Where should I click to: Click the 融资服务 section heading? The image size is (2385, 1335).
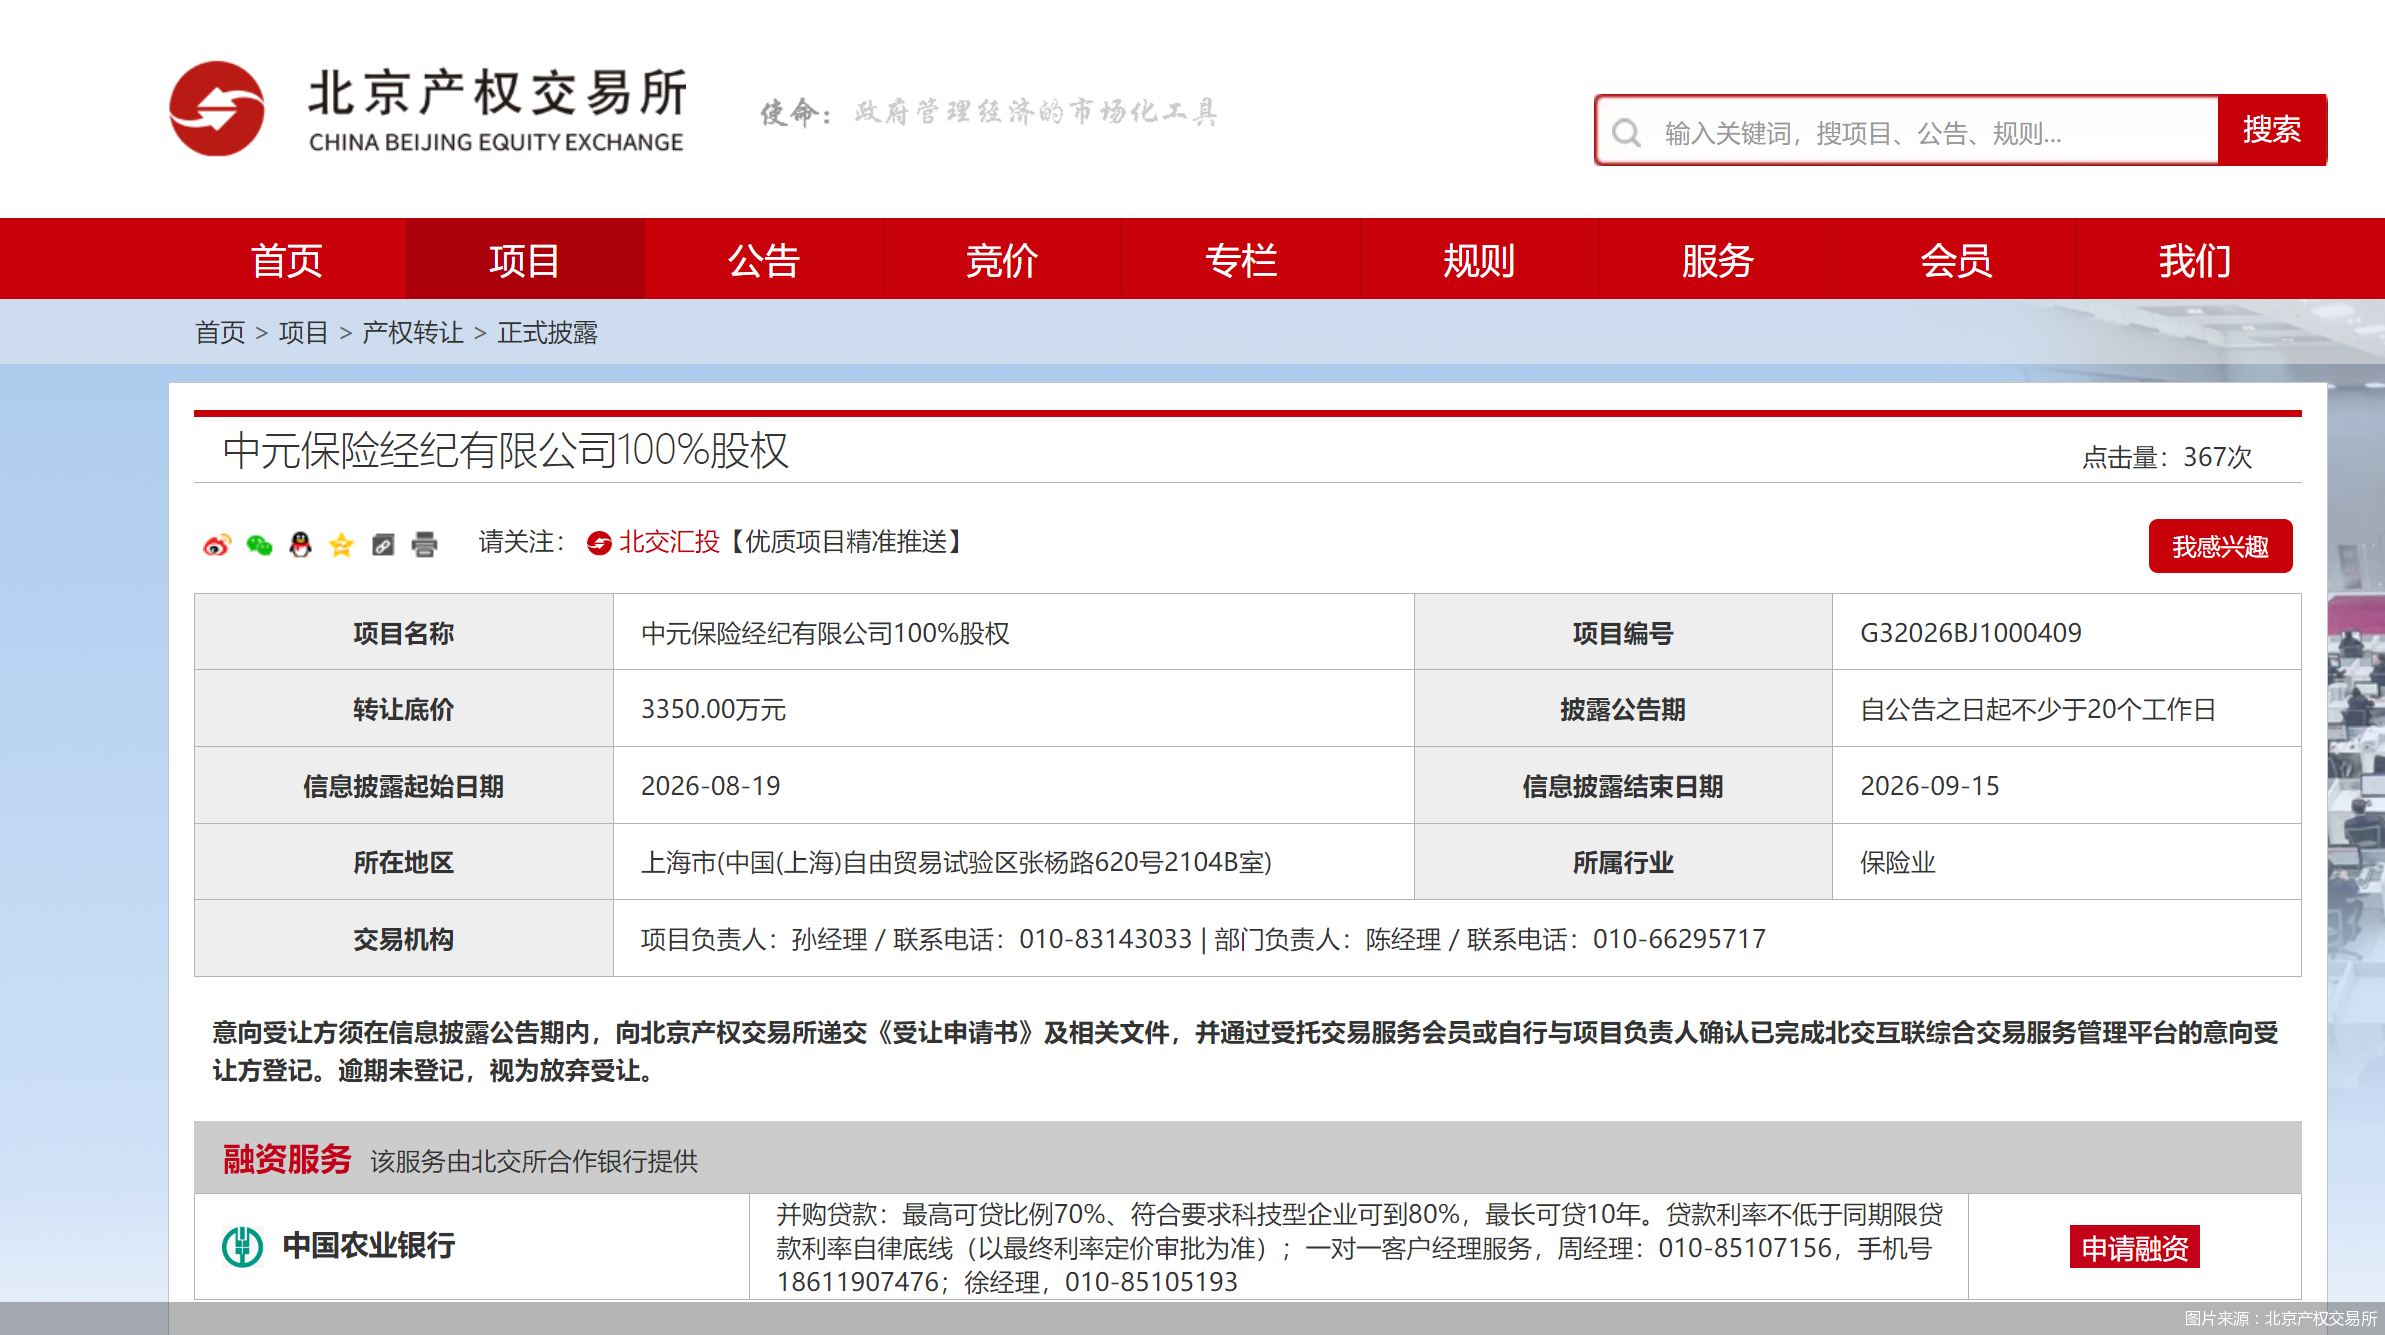[287, 1159]
